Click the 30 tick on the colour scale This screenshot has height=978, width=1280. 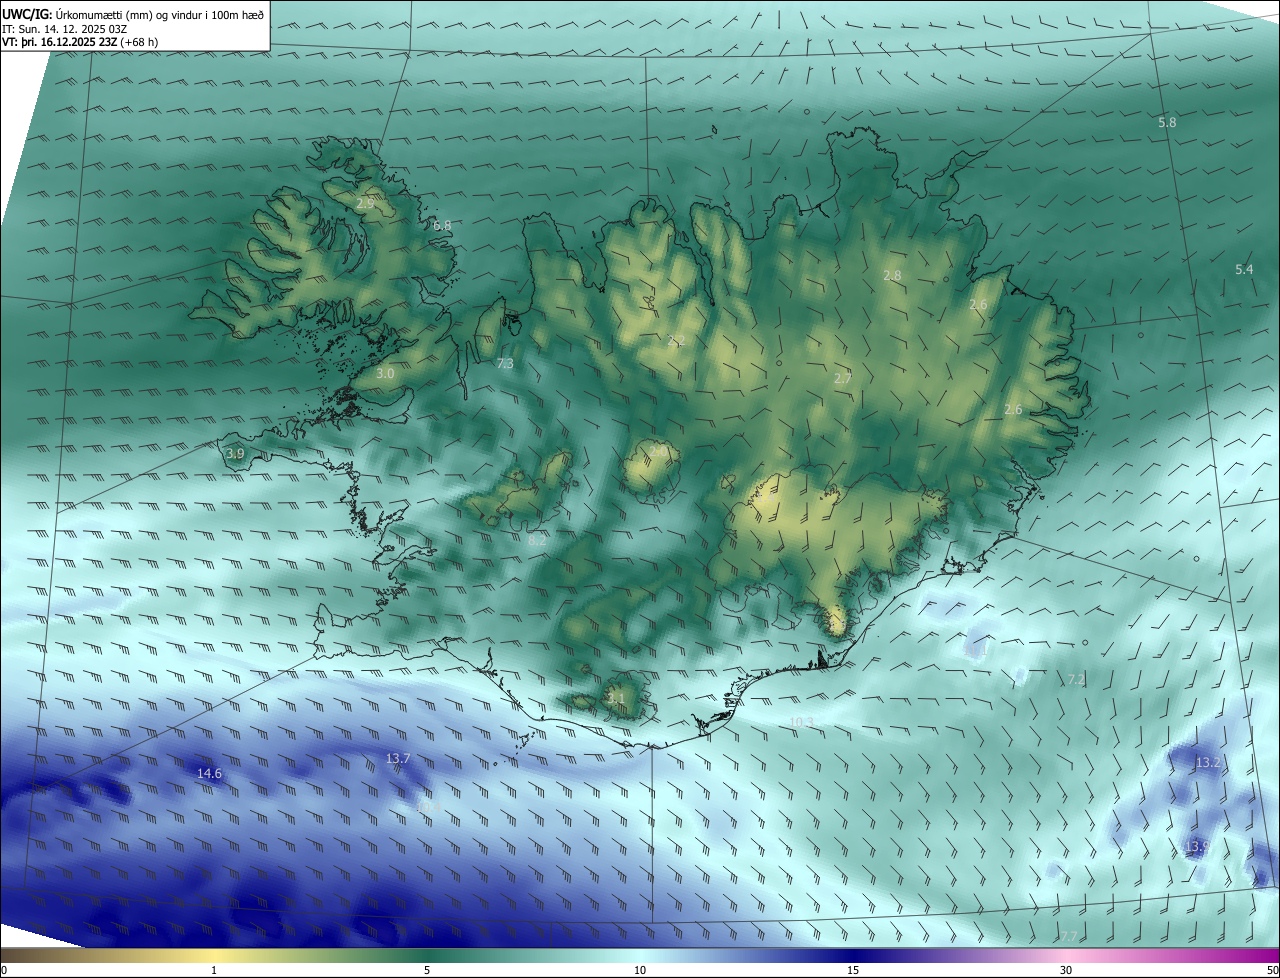point(1066,970)
